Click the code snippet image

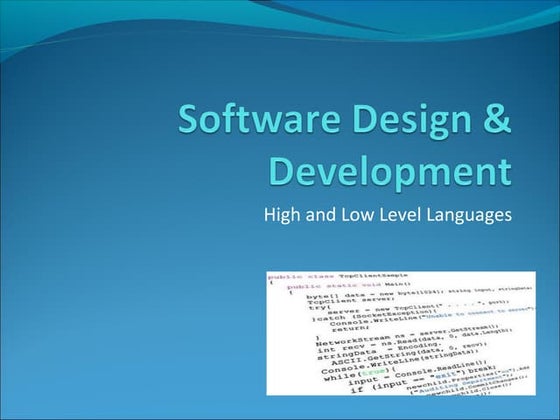click(401, 333)
